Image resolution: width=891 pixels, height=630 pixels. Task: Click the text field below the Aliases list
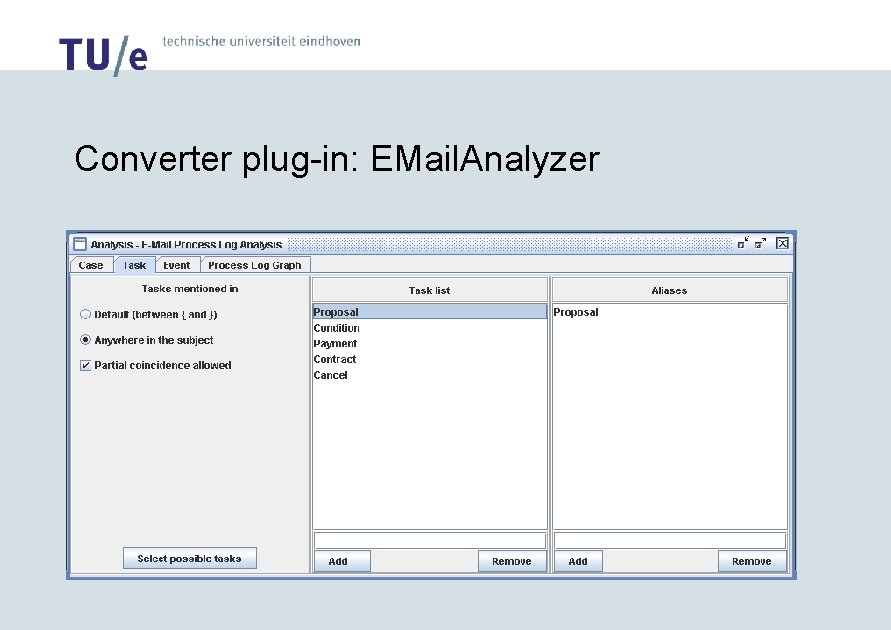(x=668, y=539)
